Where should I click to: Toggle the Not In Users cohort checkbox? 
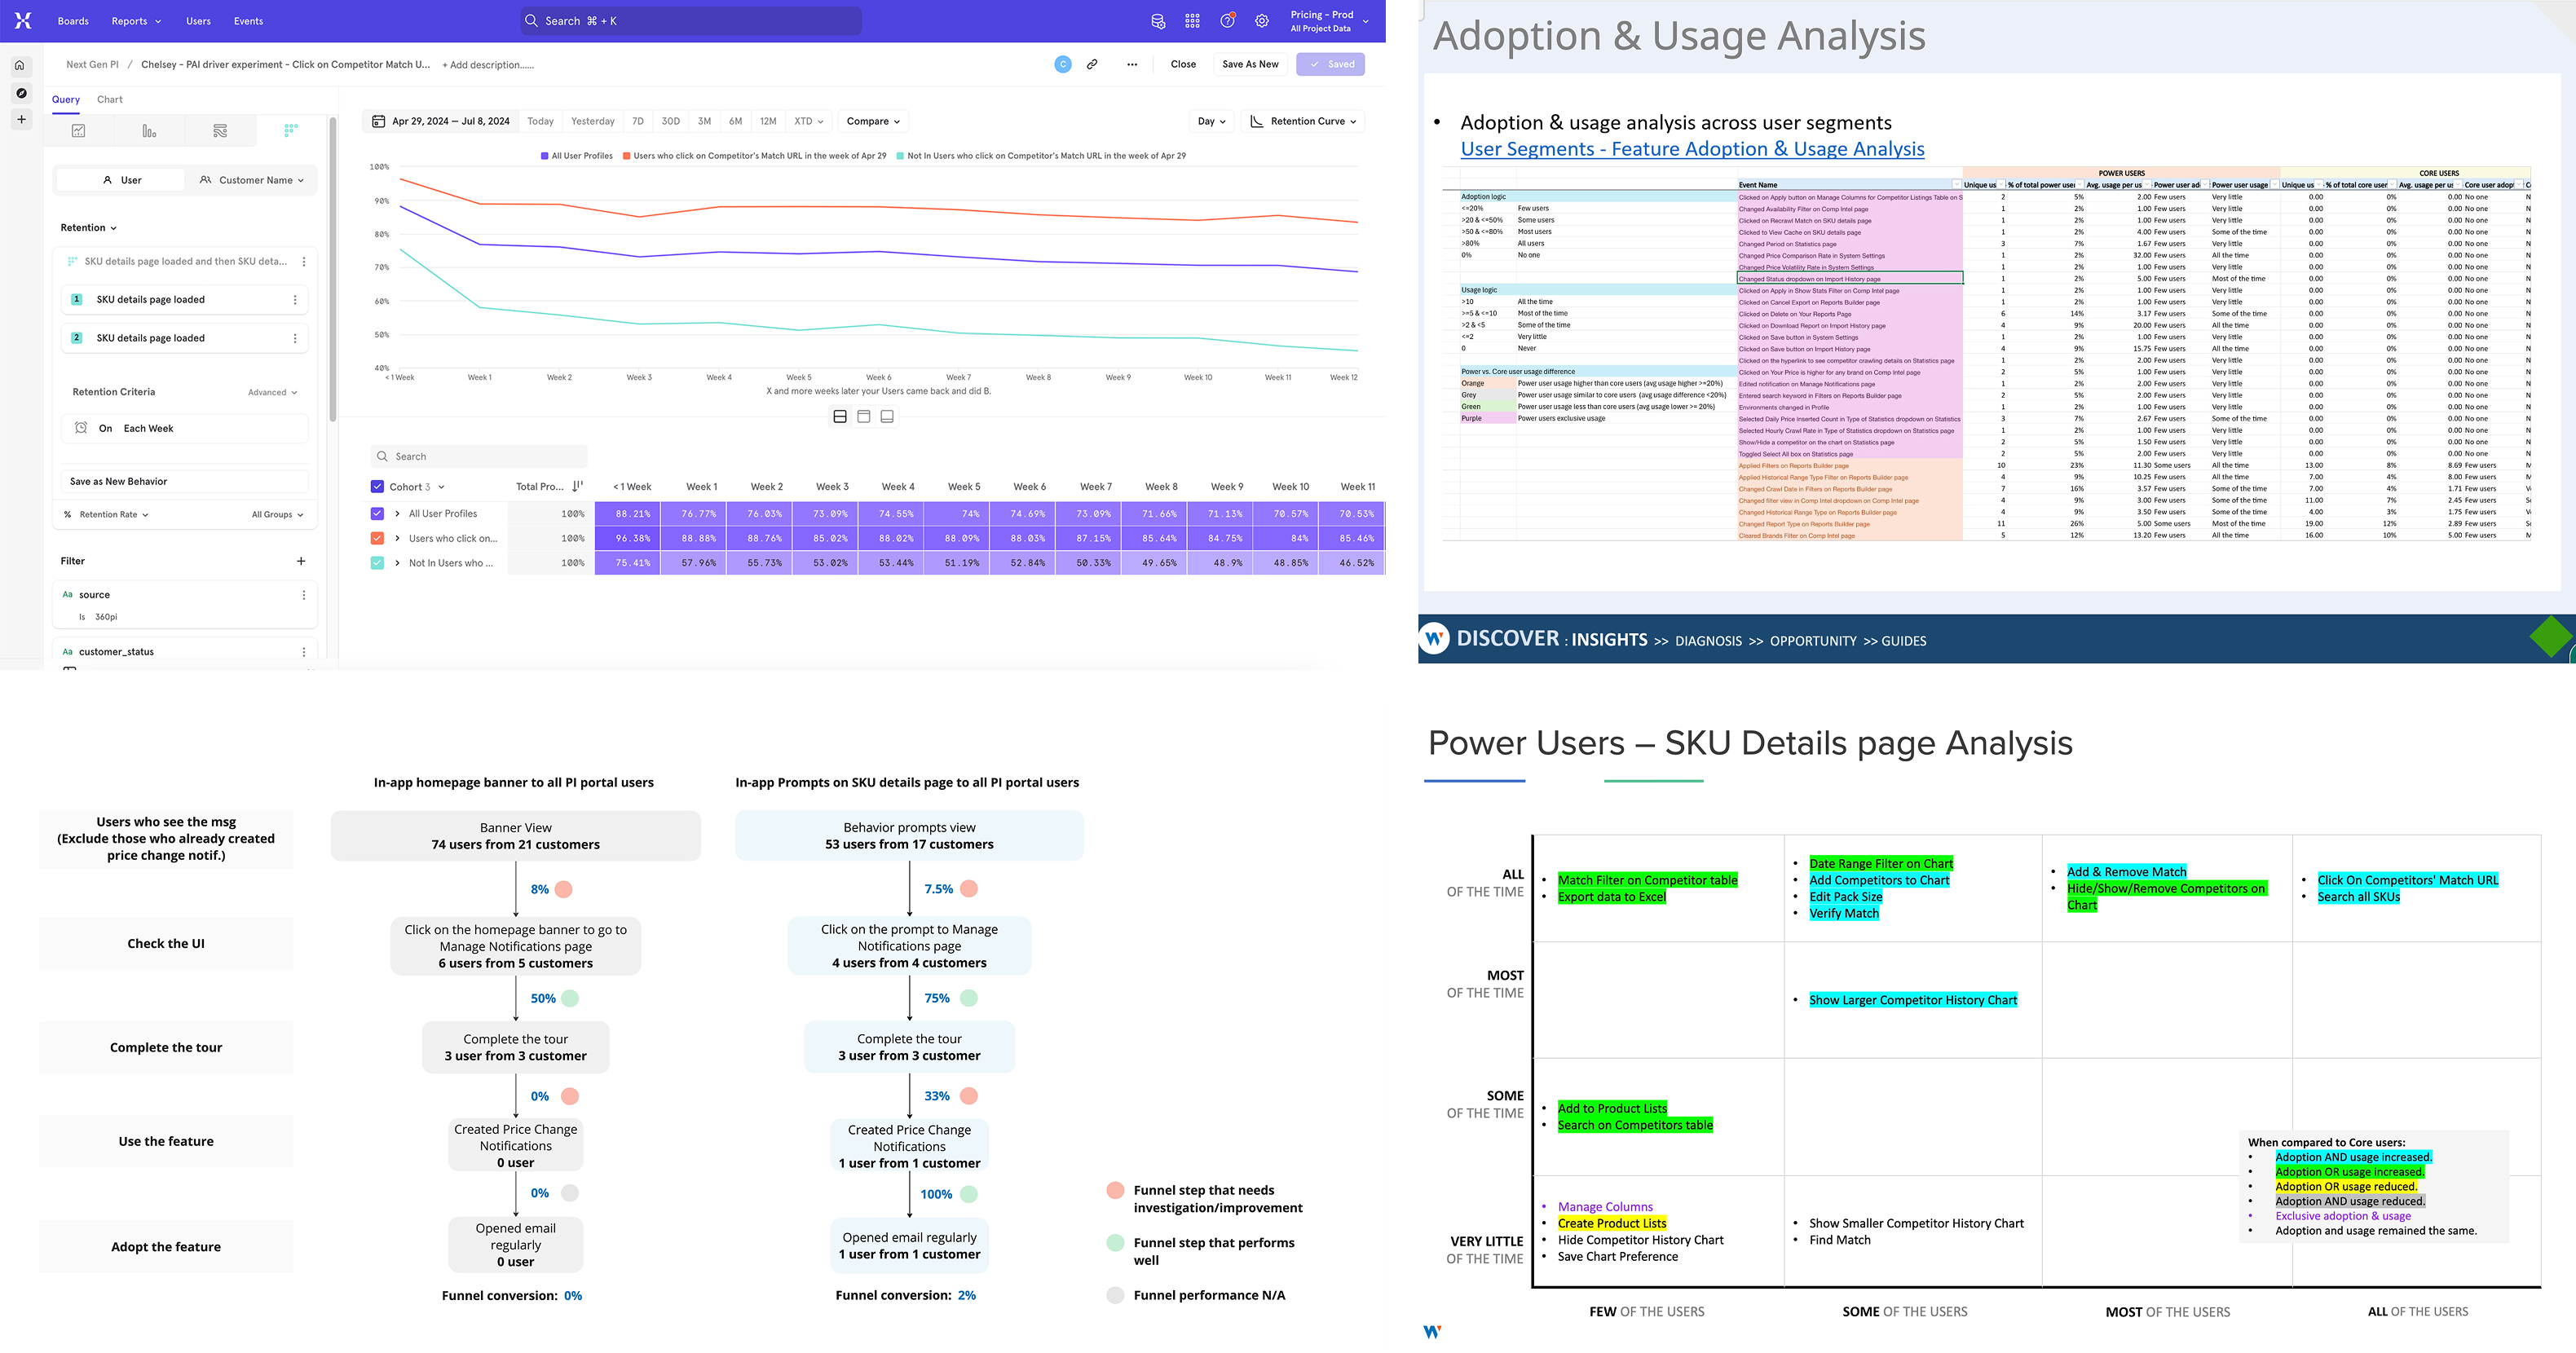click(377, 563)
